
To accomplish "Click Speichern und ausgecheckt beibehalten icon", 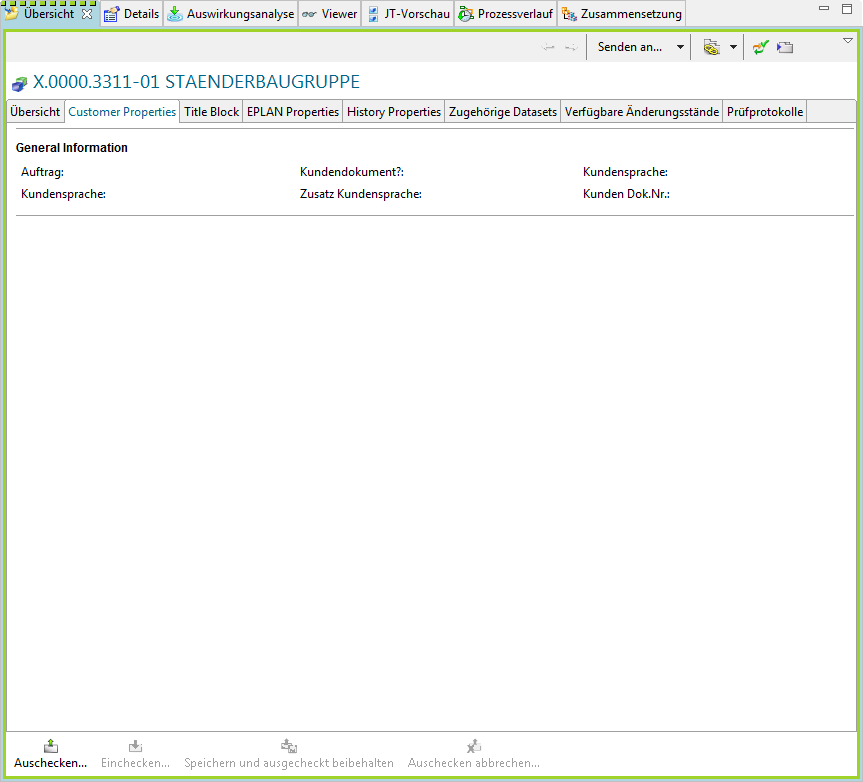I will (x=288, y=746).
